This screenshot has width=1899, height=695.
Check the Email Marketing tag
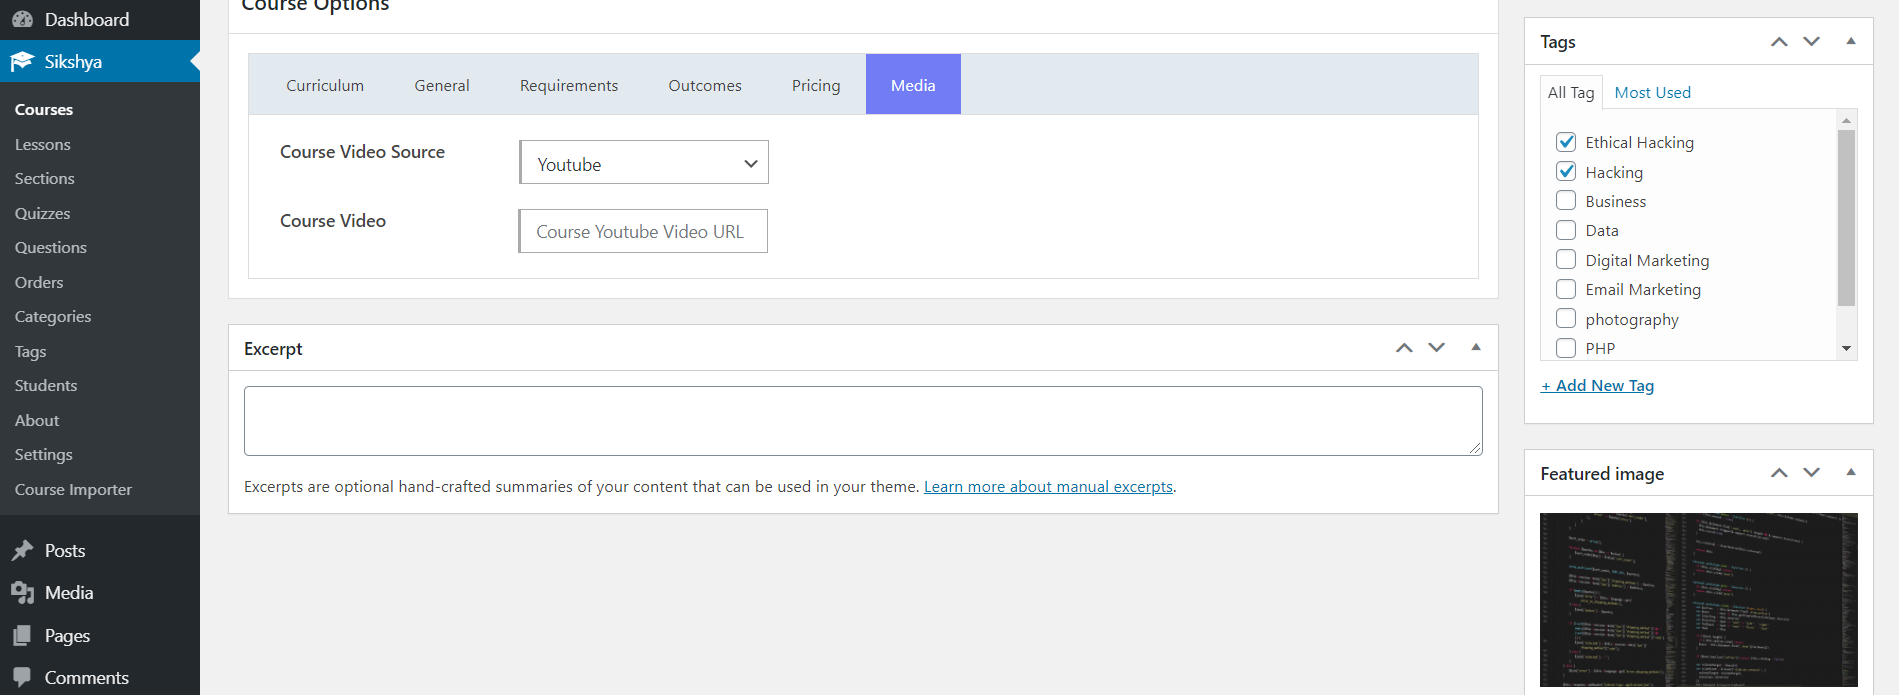[1566, 289]
